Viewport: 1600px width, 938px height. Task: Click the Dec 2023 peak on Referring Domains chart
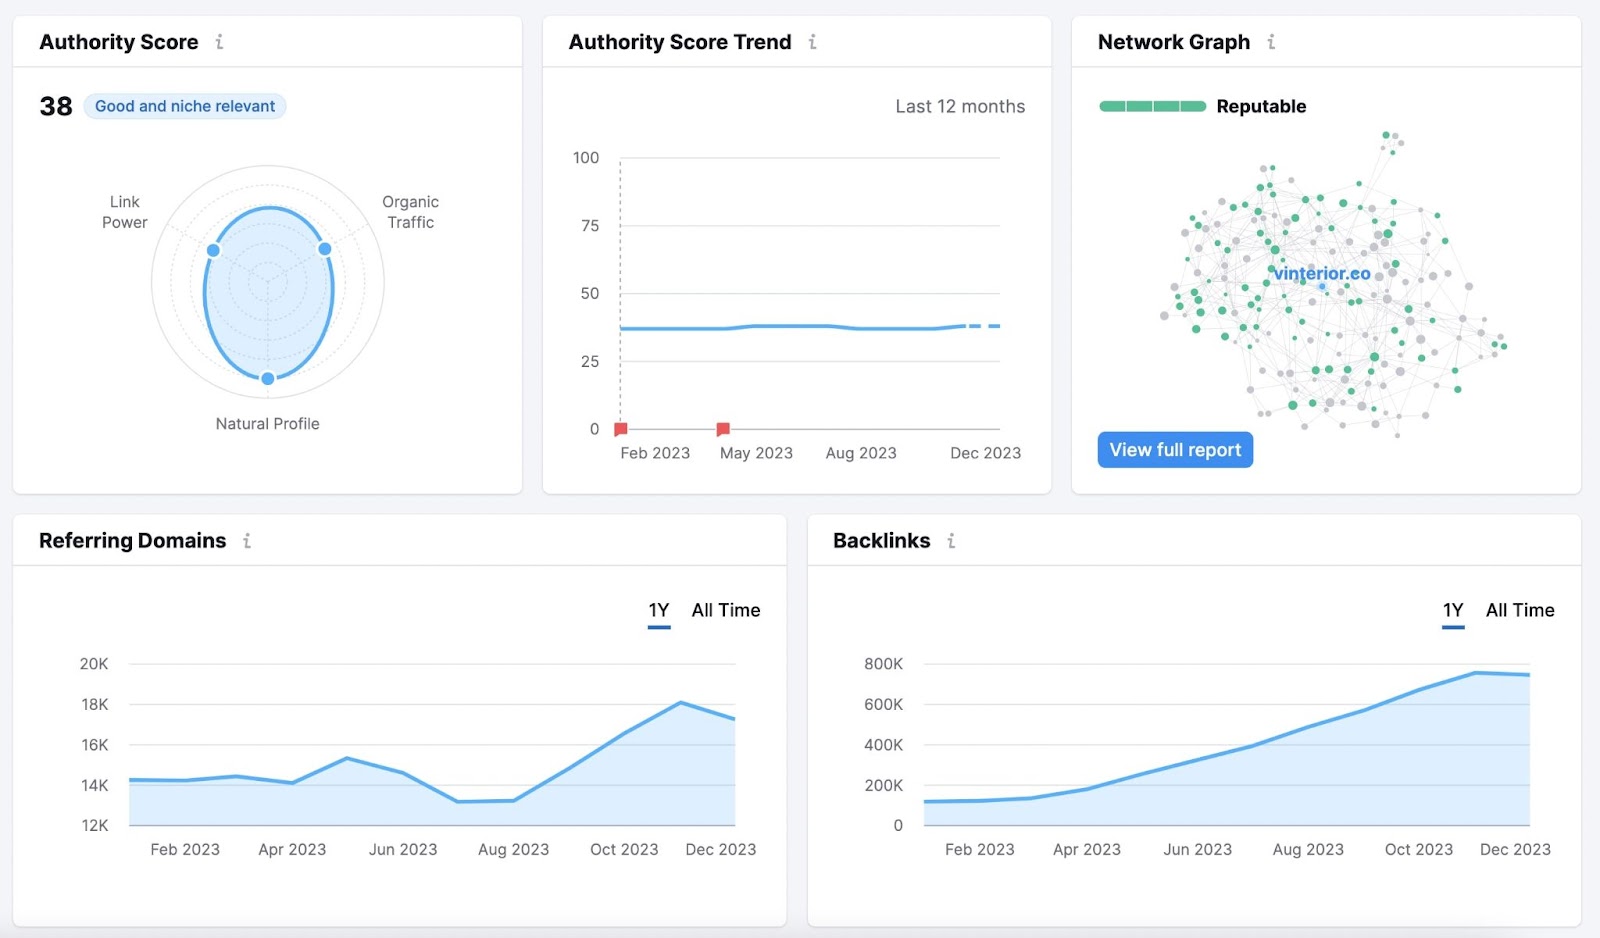click(x=681, y=702)
